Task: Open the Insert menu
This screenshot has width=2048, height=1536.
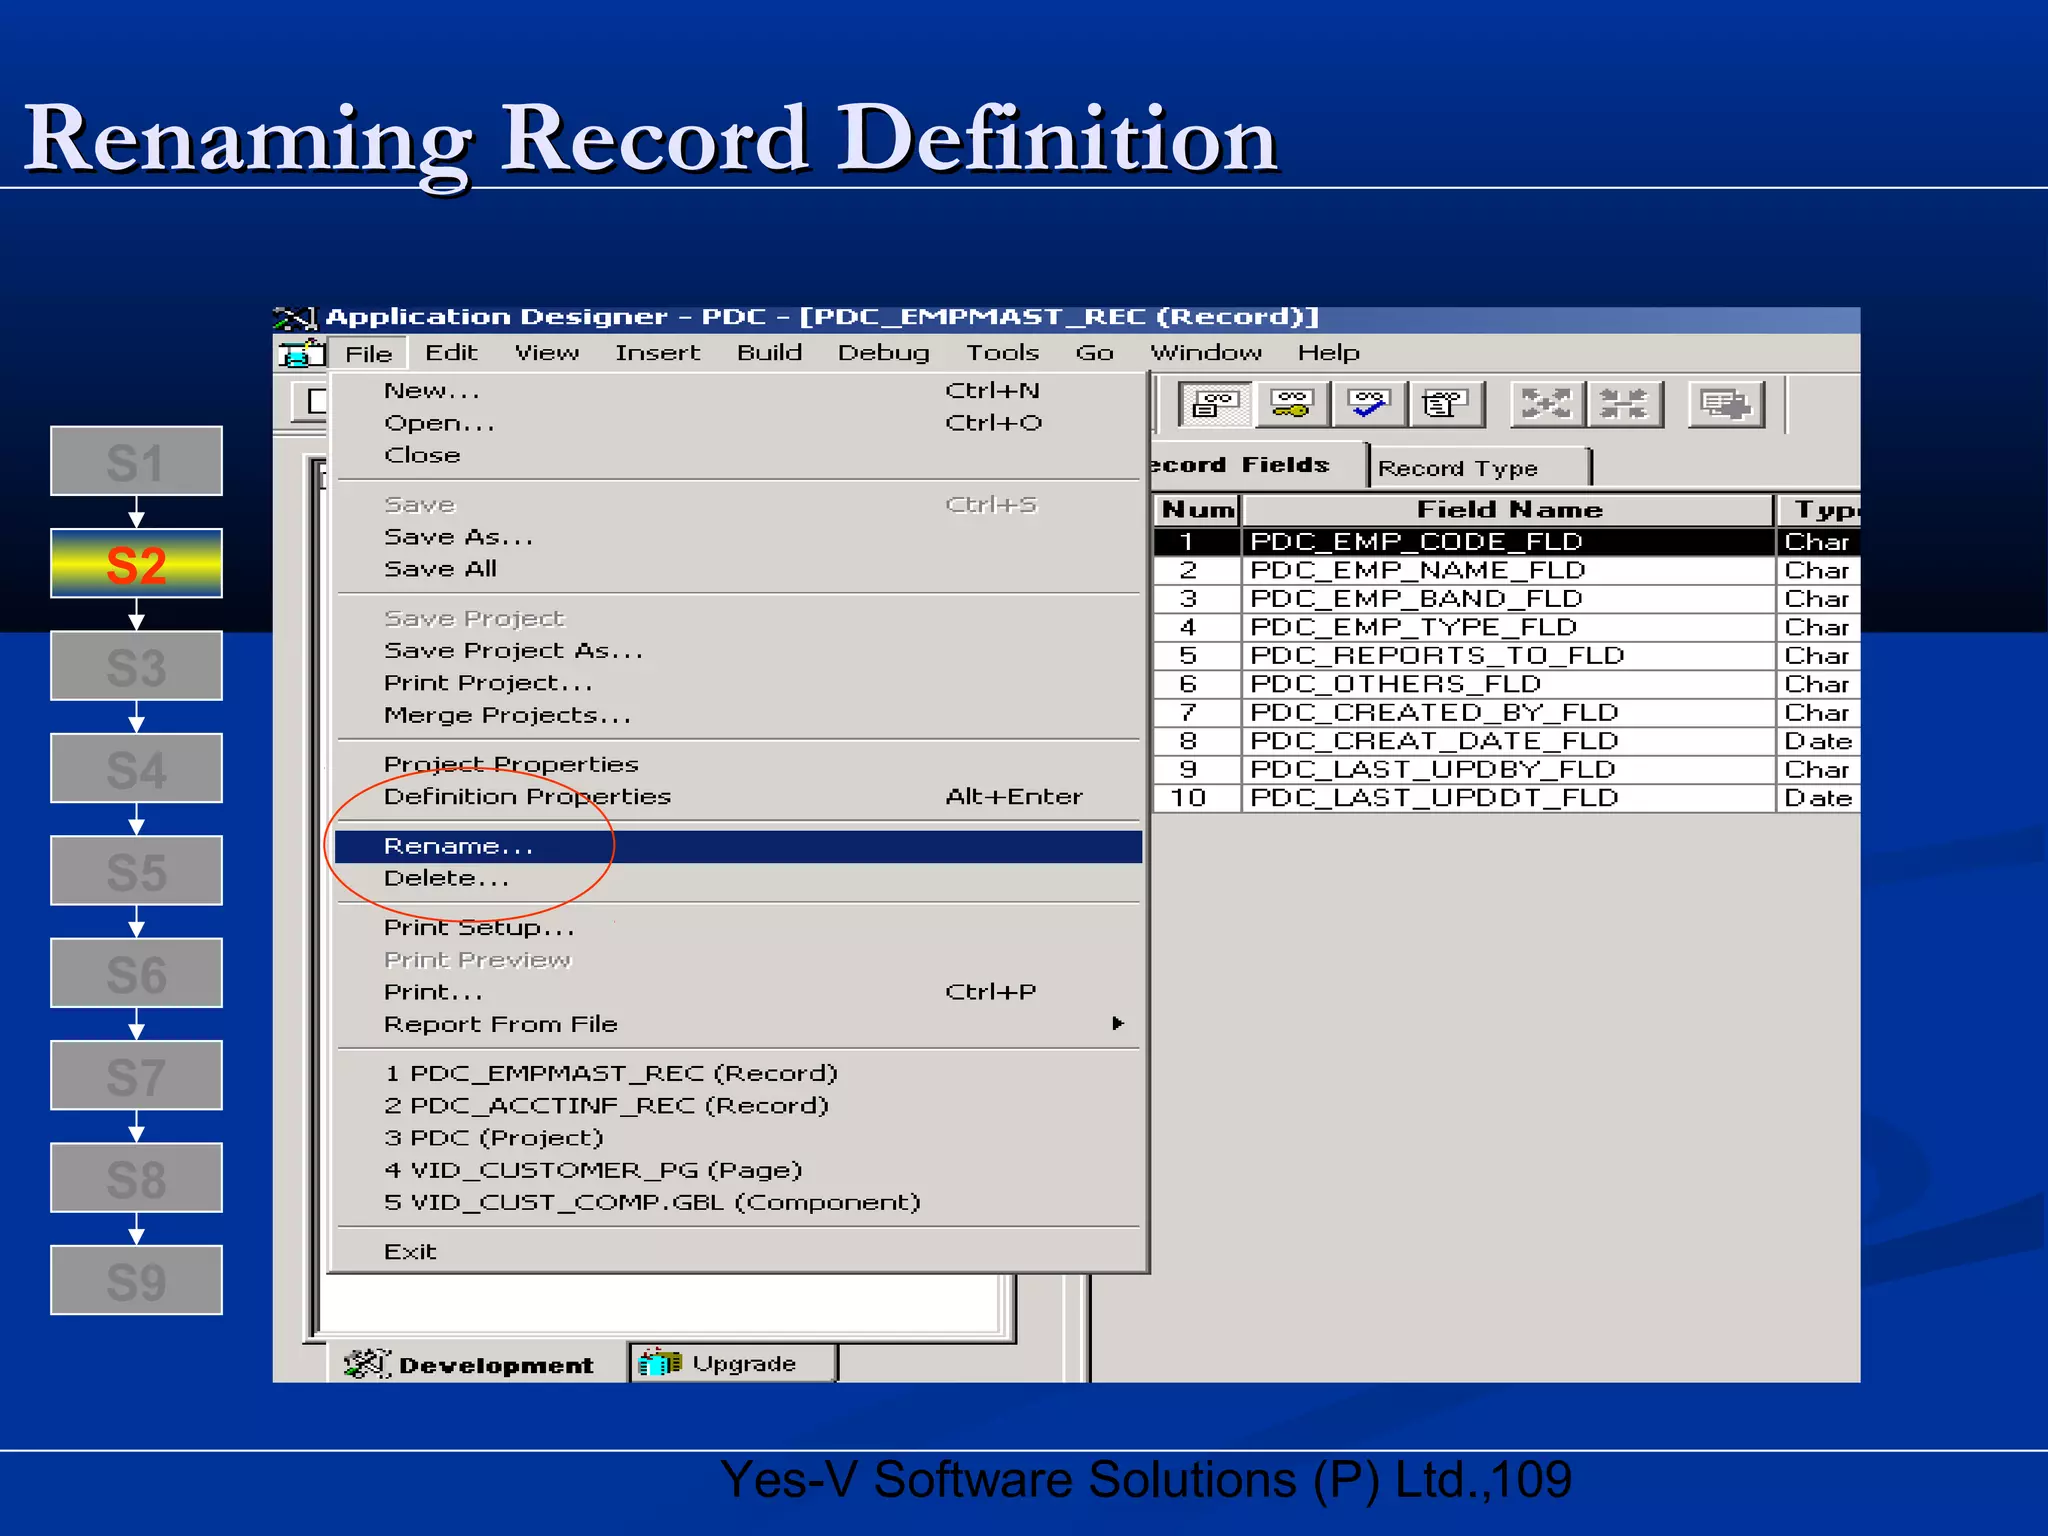Action: (657, 353)
